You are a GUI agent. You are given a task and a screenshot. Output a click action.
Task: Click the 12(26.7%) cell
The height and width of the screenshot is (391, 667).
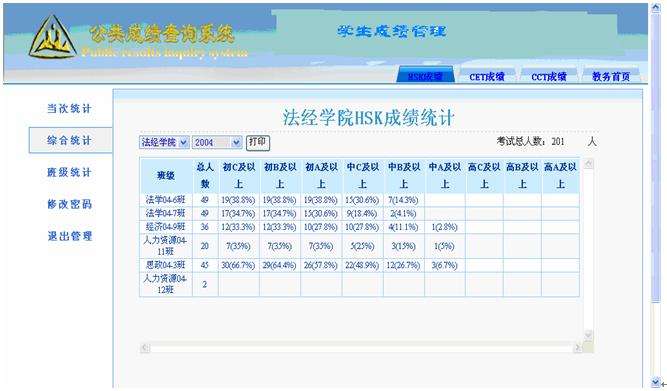click(403, 265)
